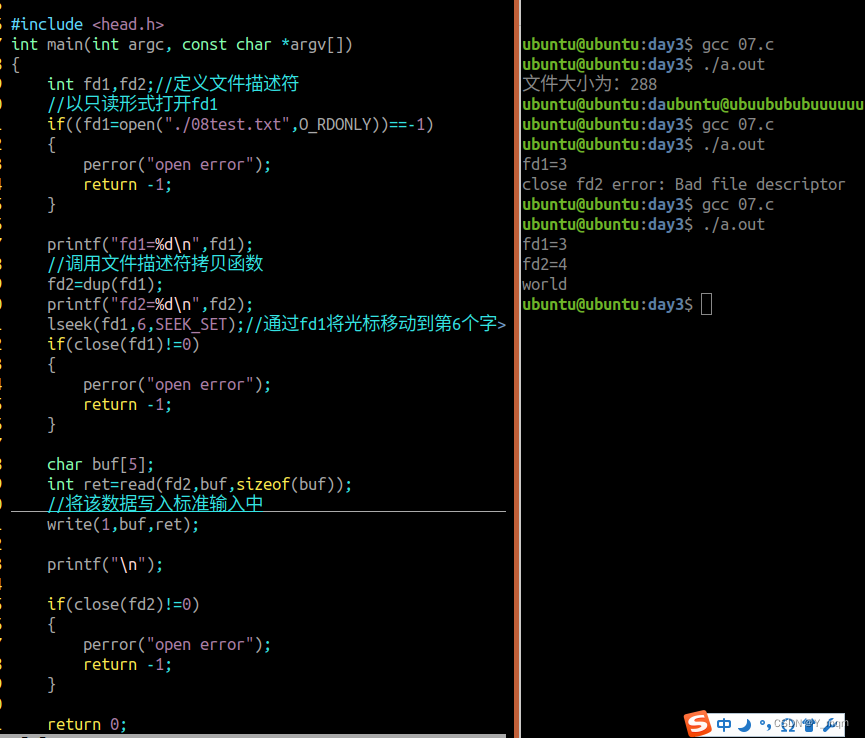Place the cursor on the #include <head.h> line
865x738 pixels.
coord(87,24)
